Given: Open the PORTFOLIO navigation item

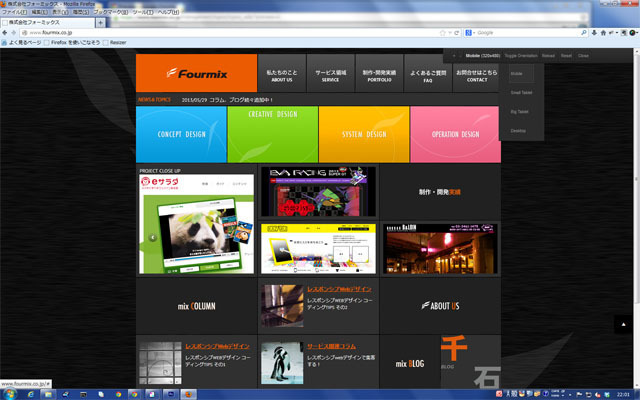Looking at the screenshot, I should point(379,74).
